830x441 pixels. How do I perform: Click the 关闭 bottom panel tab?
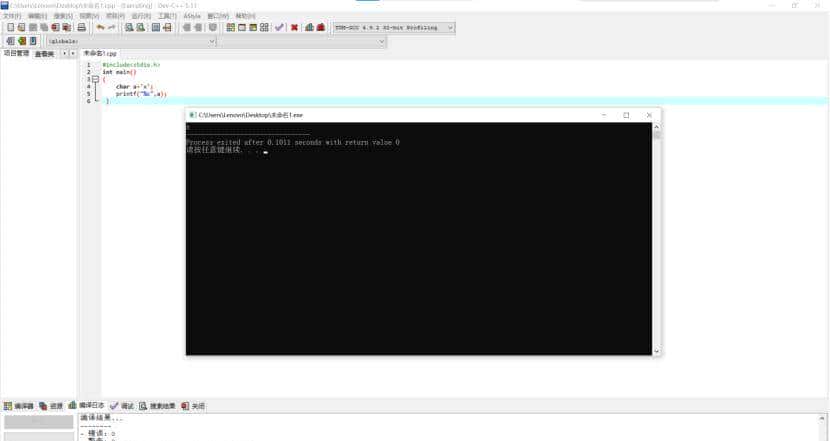(x=193, y=406)
